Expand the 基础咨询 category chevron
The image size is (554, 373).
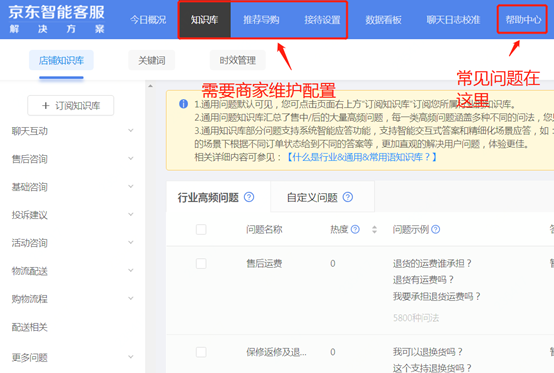(131, 186)
